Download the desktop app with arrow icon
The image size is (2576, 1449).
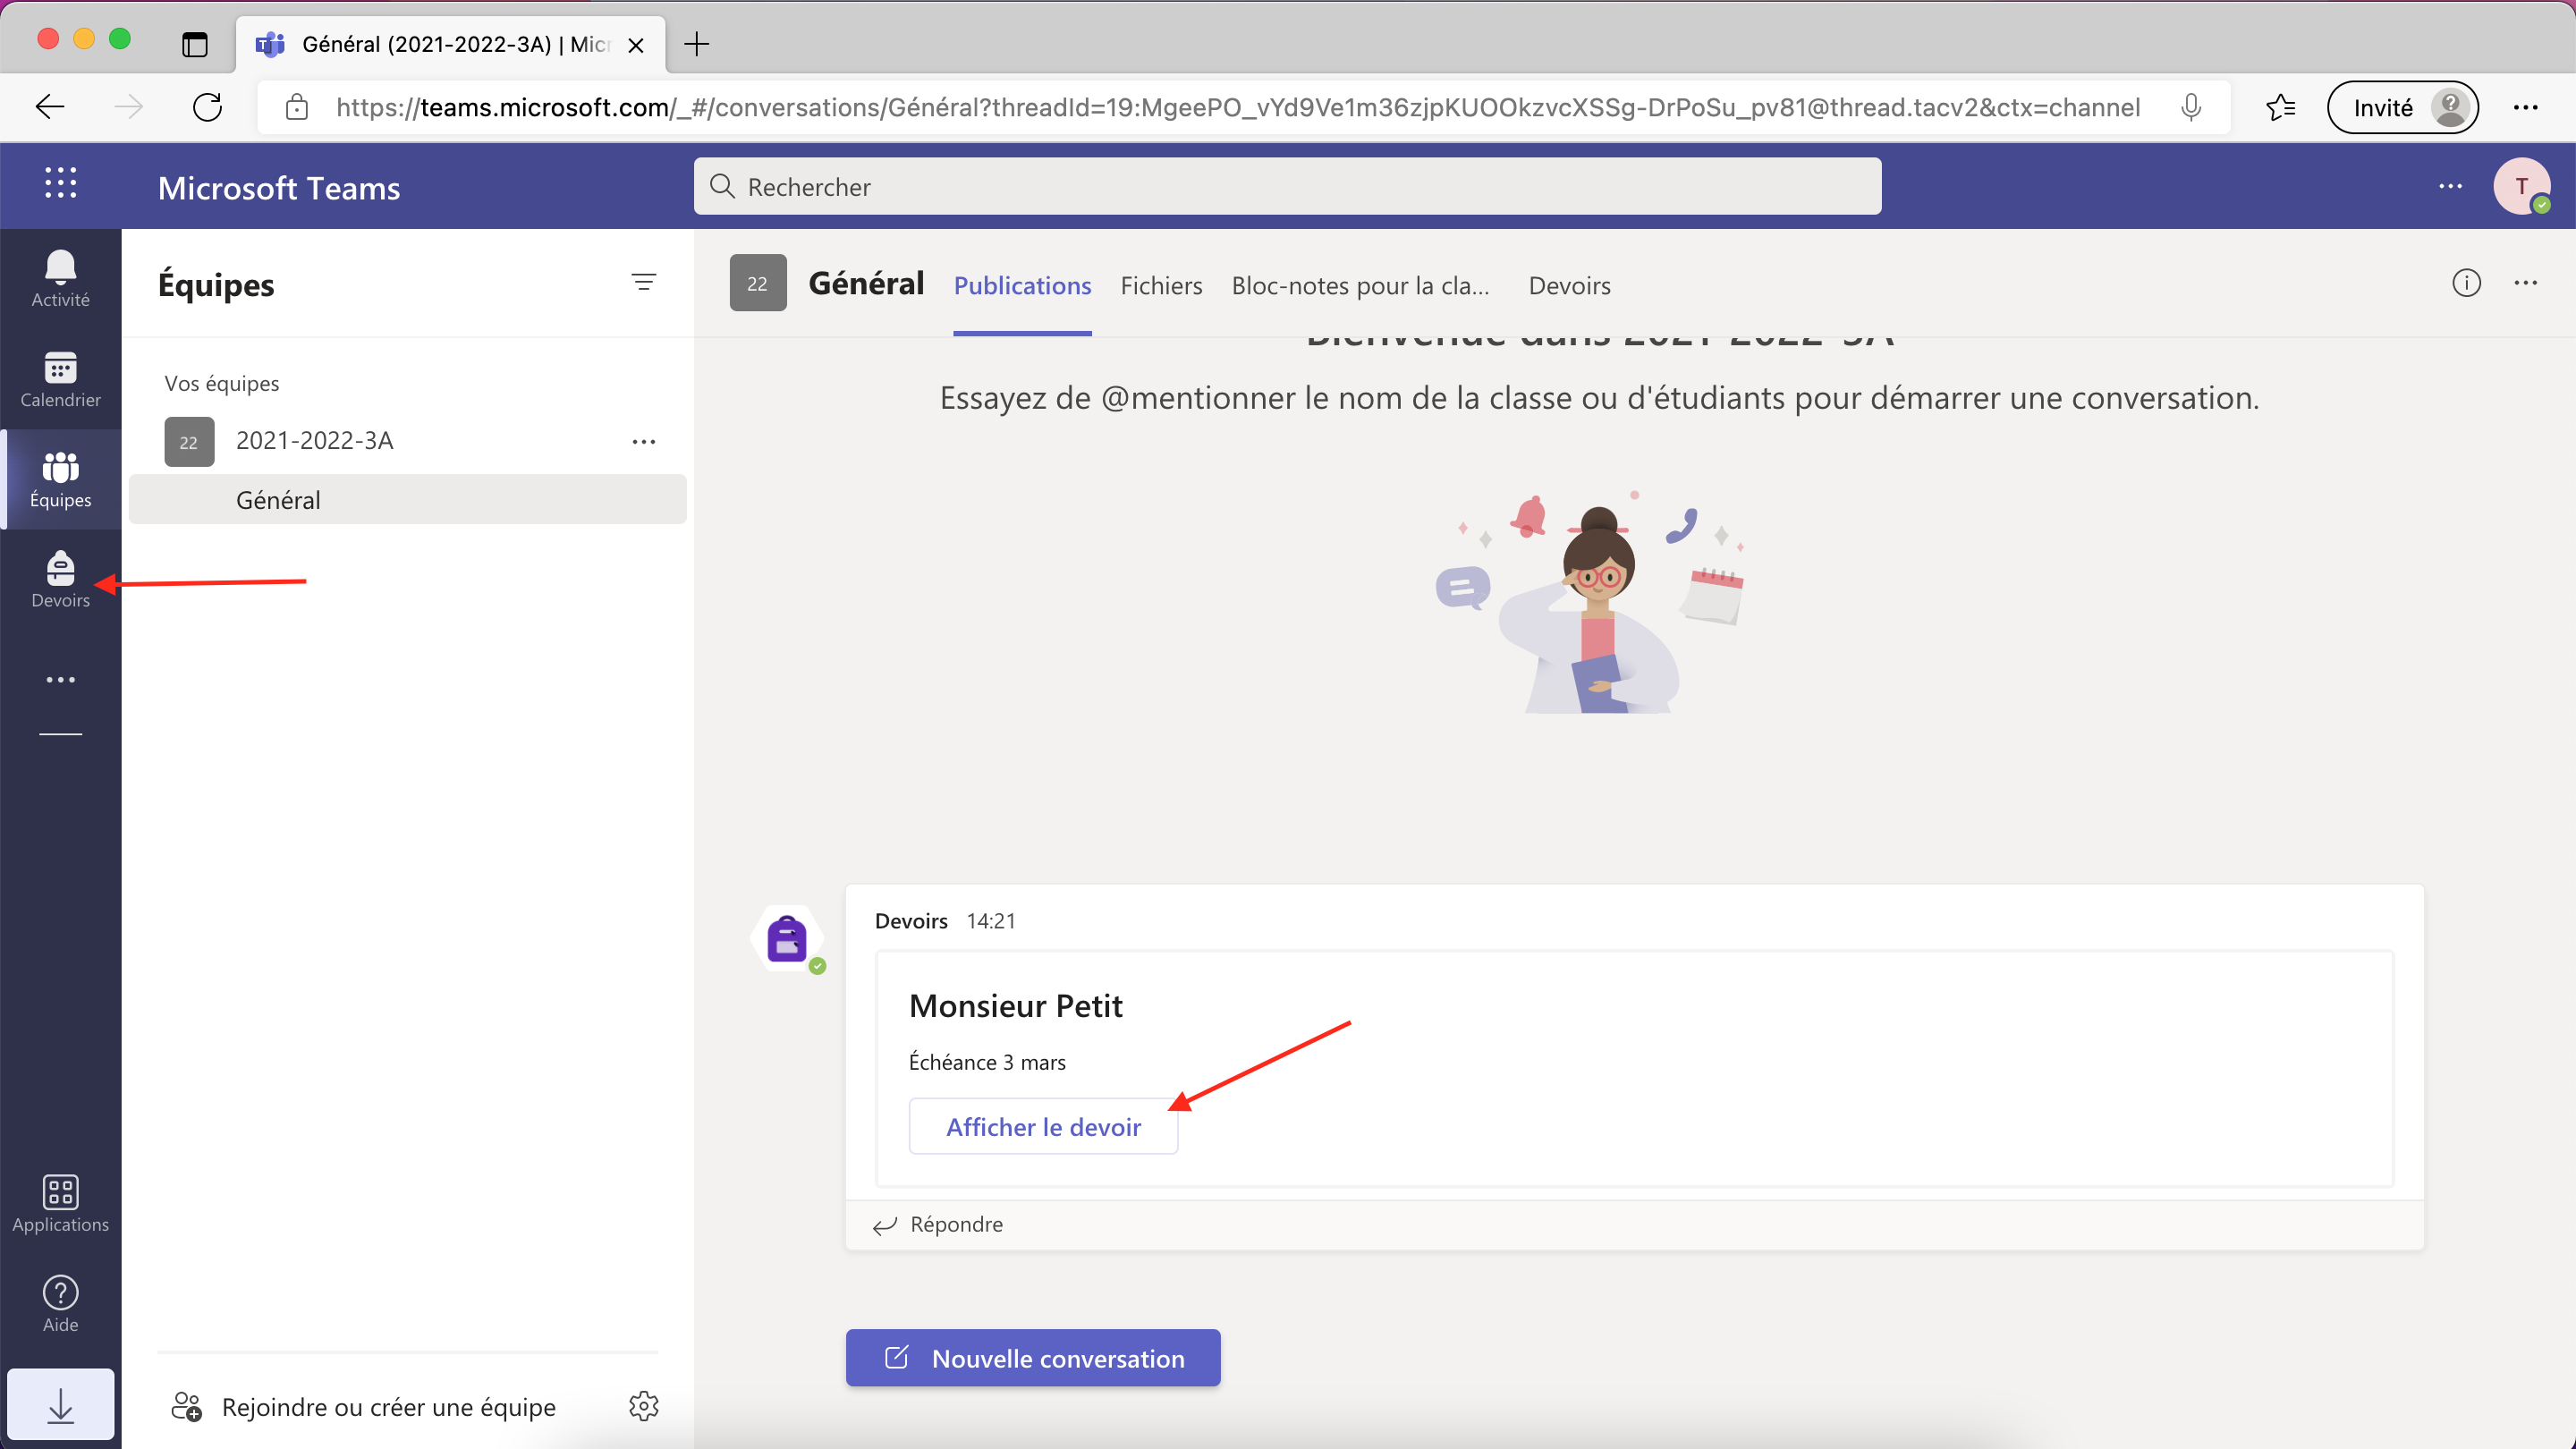[60, 1405]
